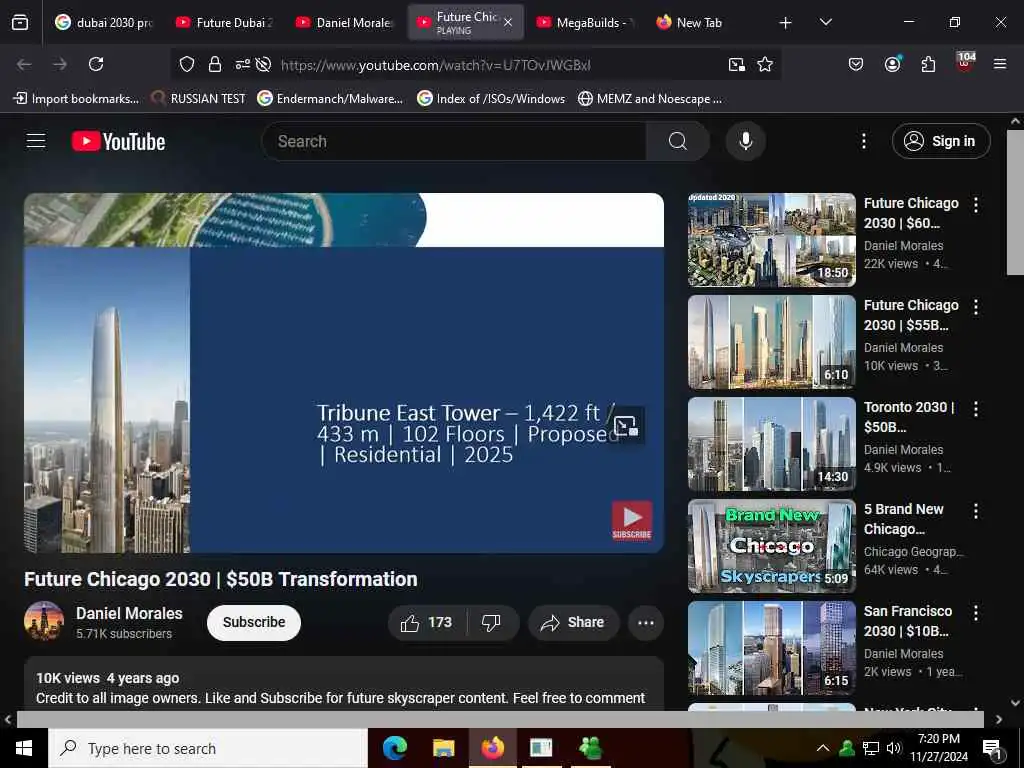Expand the list all tabs chevron
The height and width of the screenshot is (768, 1024).
pyautogui.click(x=825, y=22)
